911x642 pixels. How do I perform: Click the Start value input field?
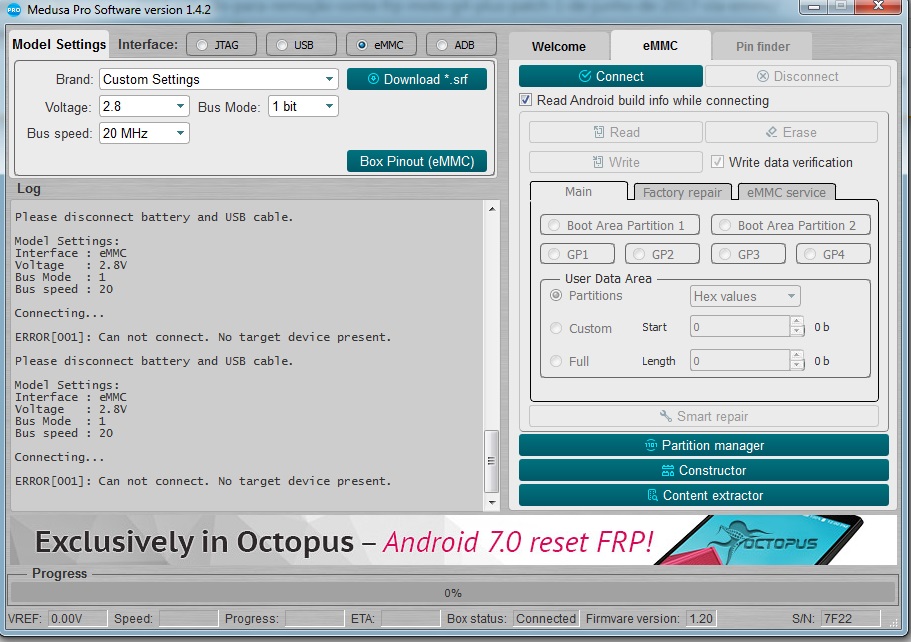(740, 327)
